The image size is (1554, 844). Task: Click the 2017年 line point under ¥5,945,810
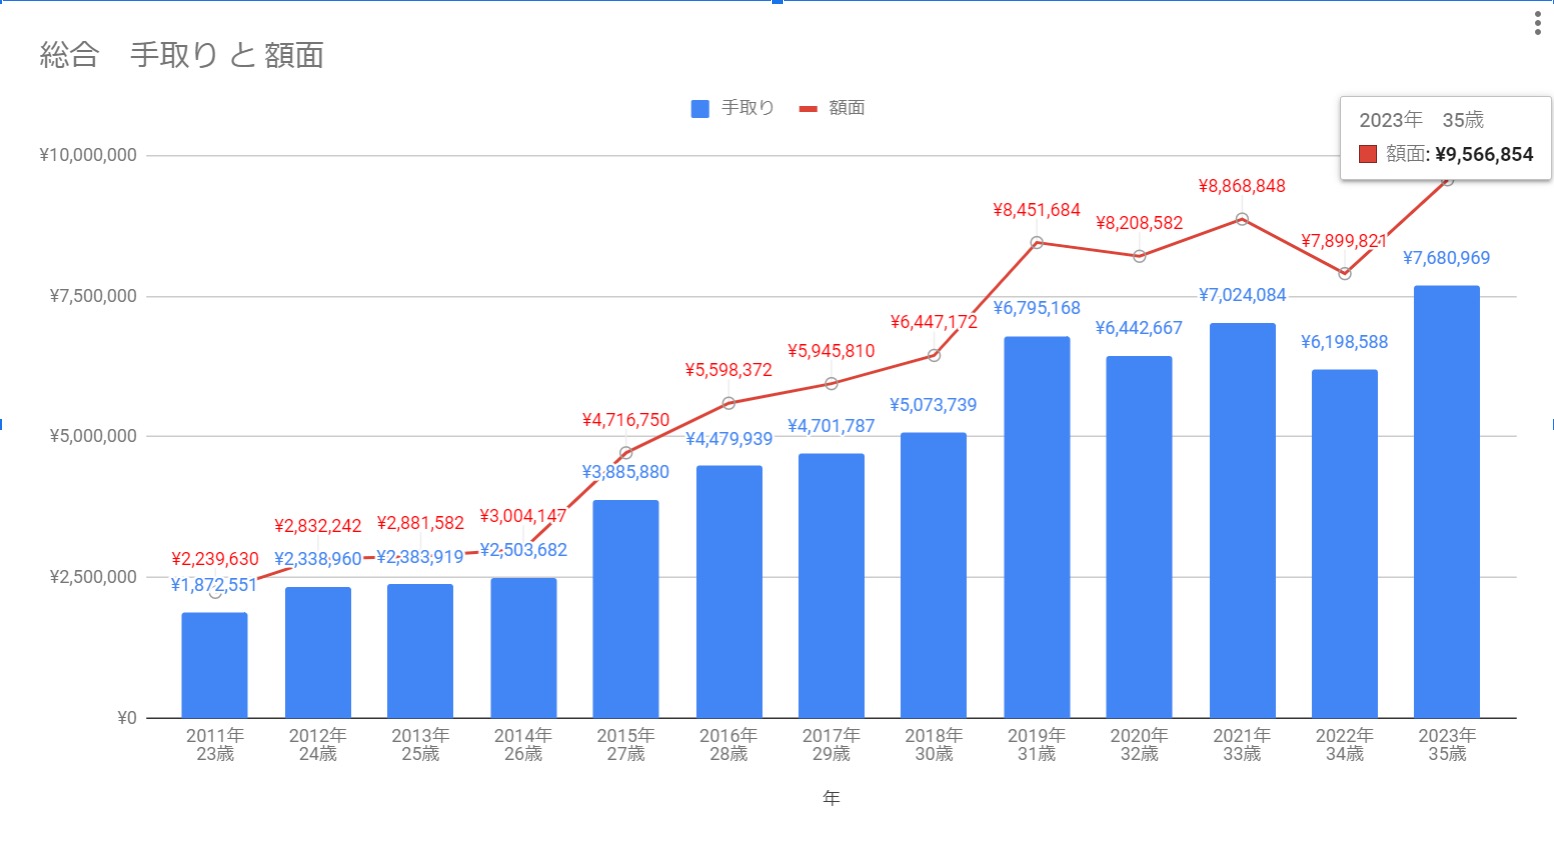tap(831, 384)
